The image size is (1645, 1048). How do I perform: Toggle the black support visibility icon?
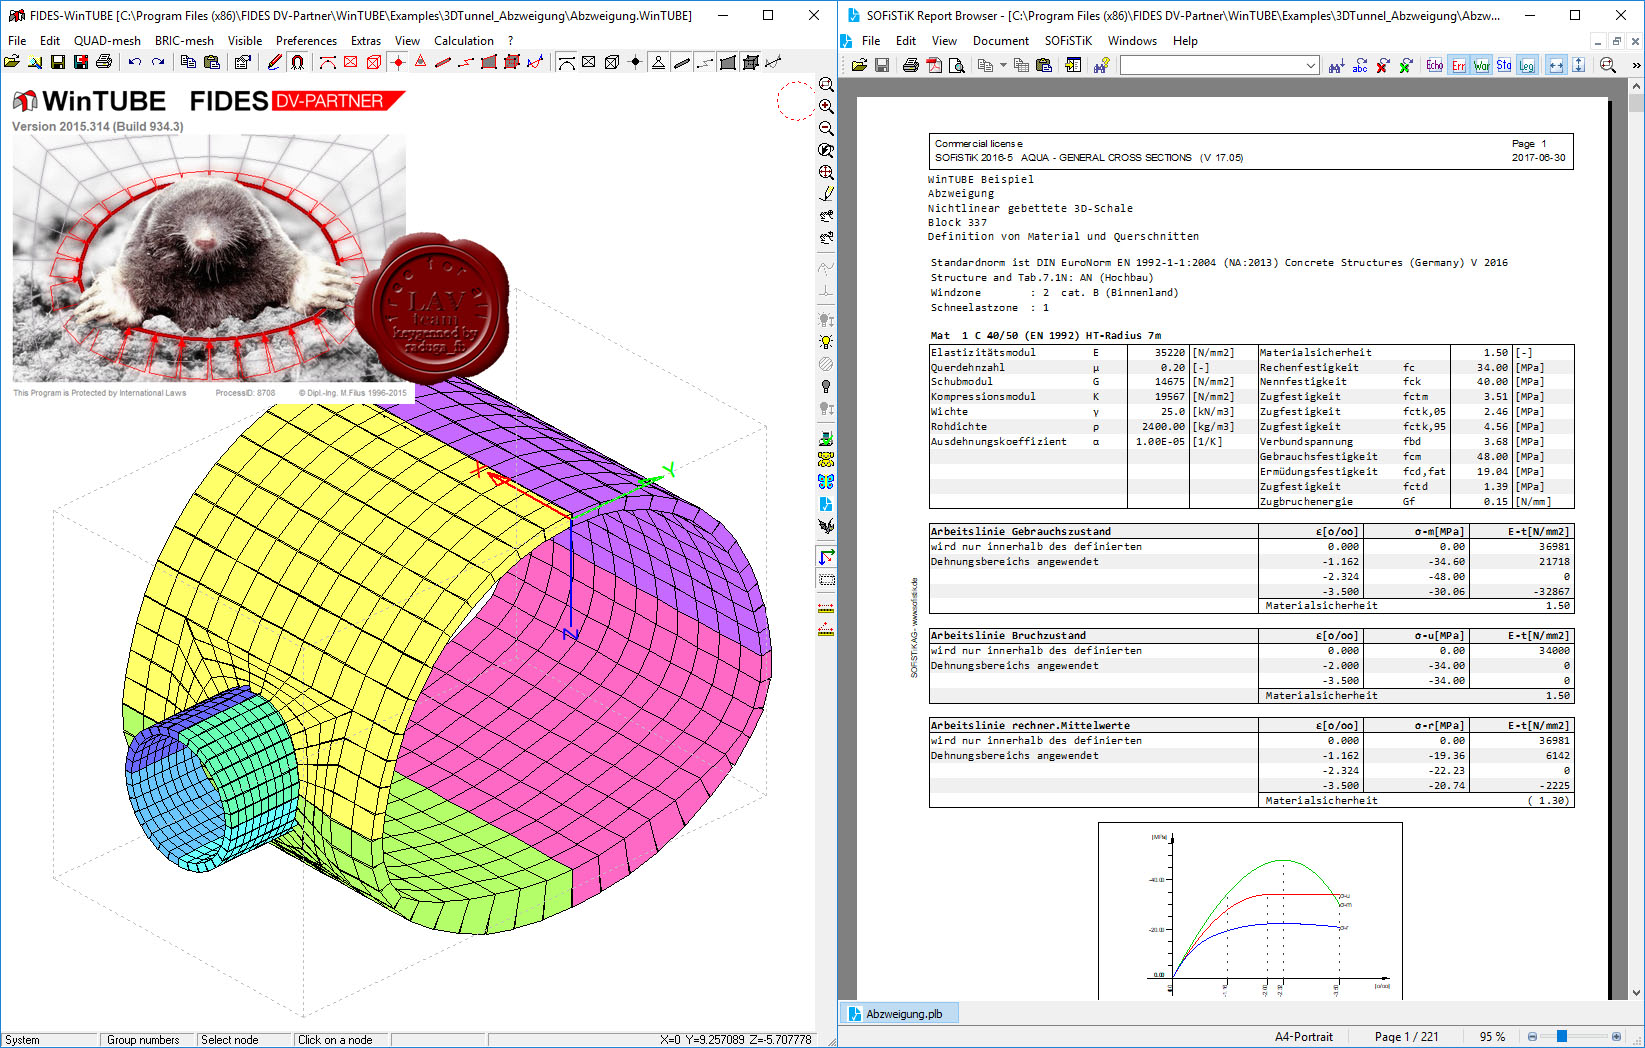point(658,62)
